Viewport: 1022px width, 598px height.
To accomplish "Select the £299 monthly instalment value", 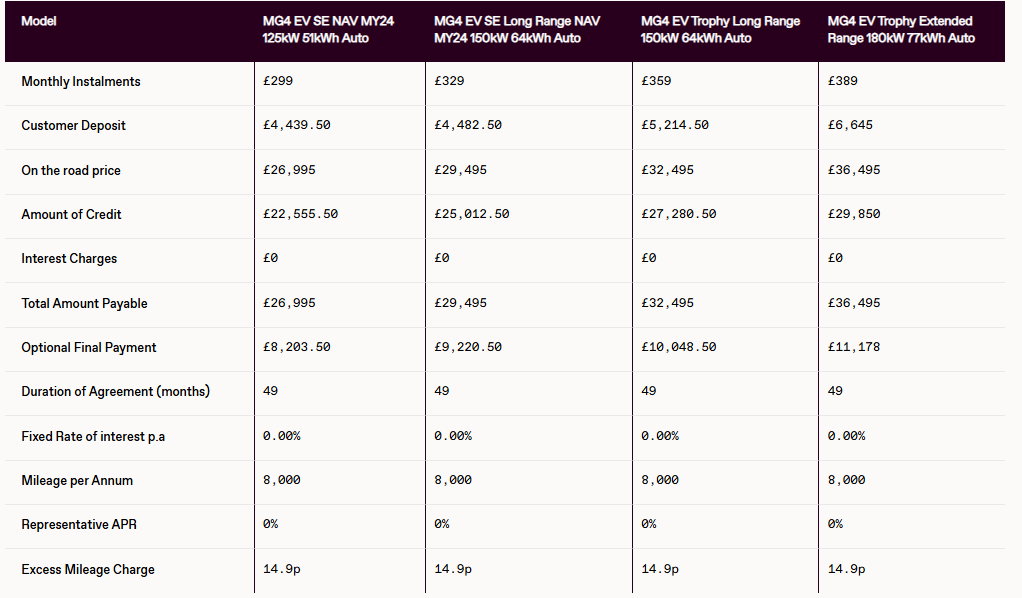I will click(278, 81).
